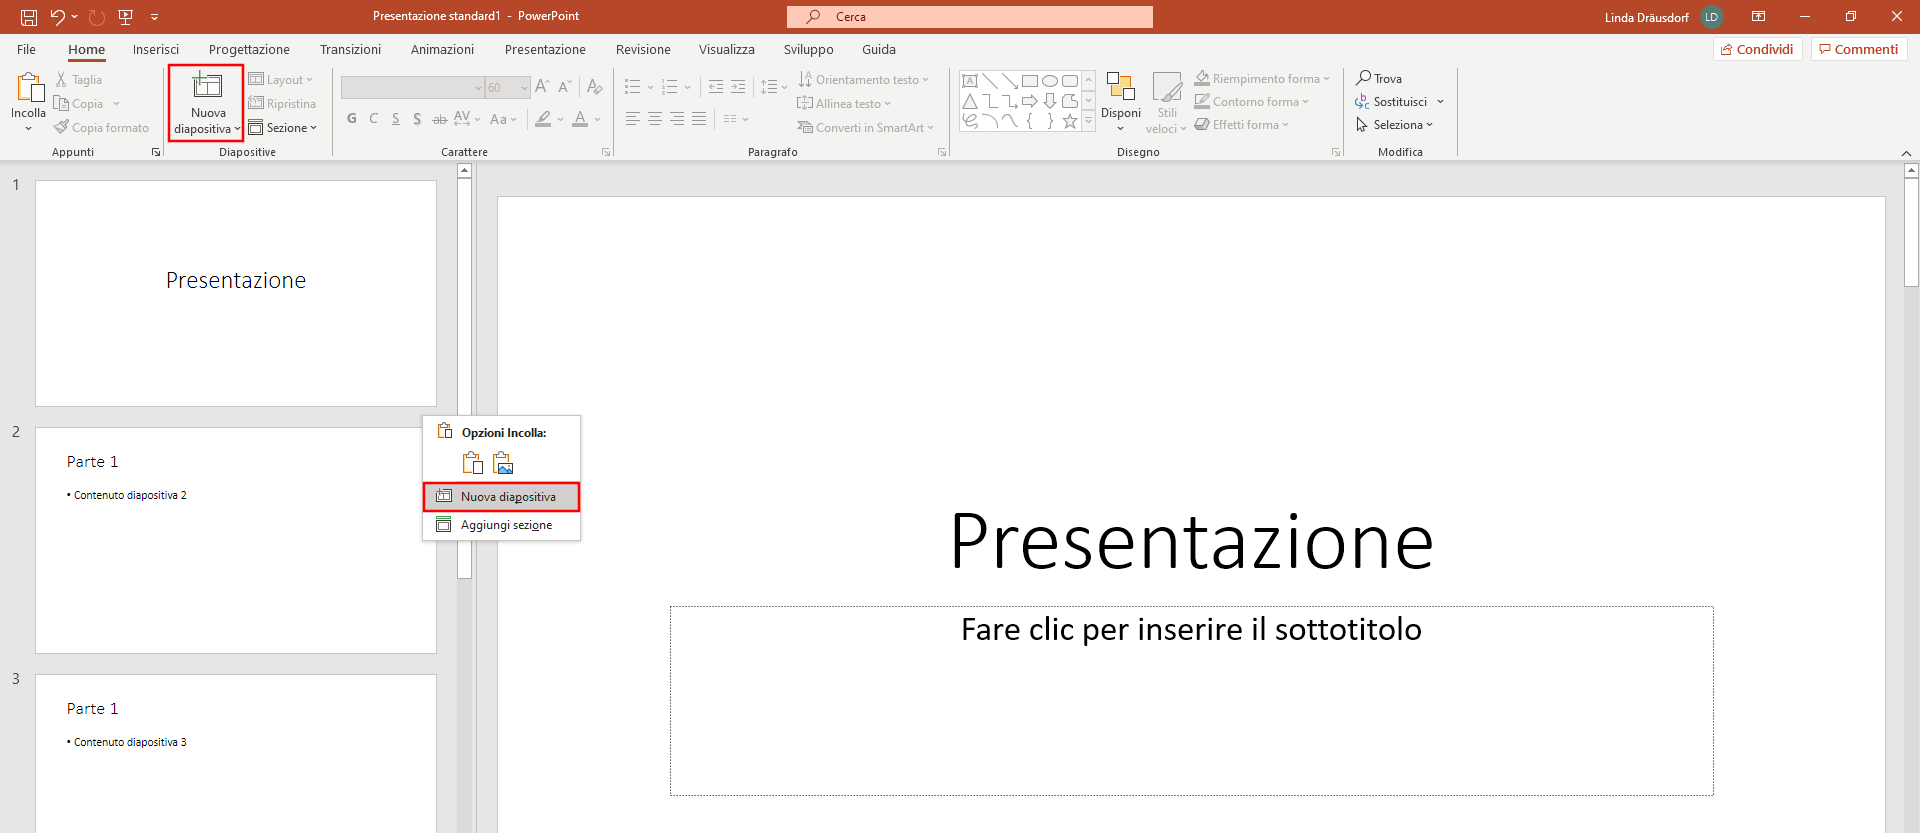Open the Ribbon display options icon
This screenshot has width=1920, height=833.
[x=1758, y=17]
